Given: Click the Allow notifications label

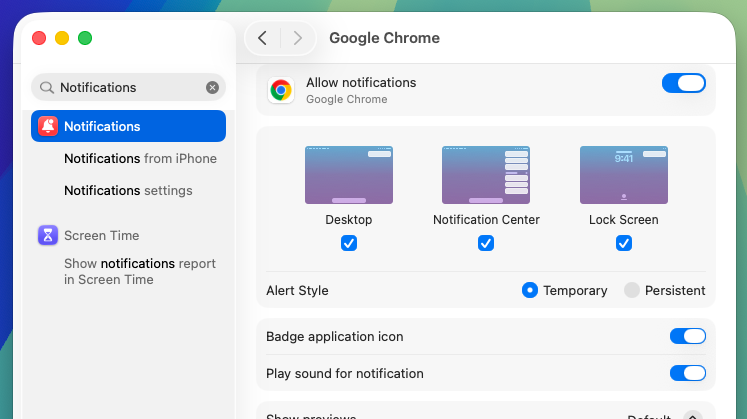Looking at the screenshot, I should tap(361, 82).
